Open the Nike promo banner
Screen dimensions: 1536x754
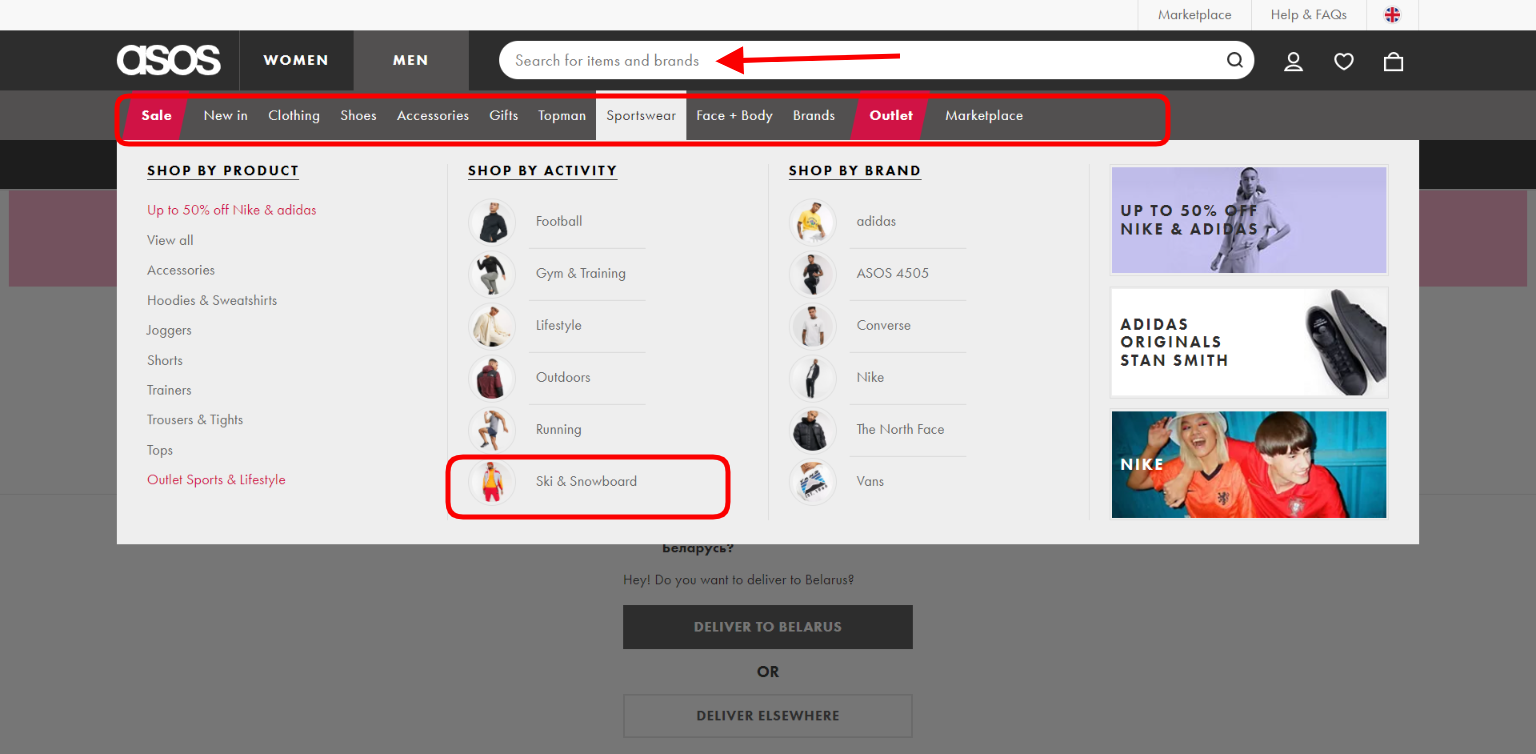pos(1249,465)
